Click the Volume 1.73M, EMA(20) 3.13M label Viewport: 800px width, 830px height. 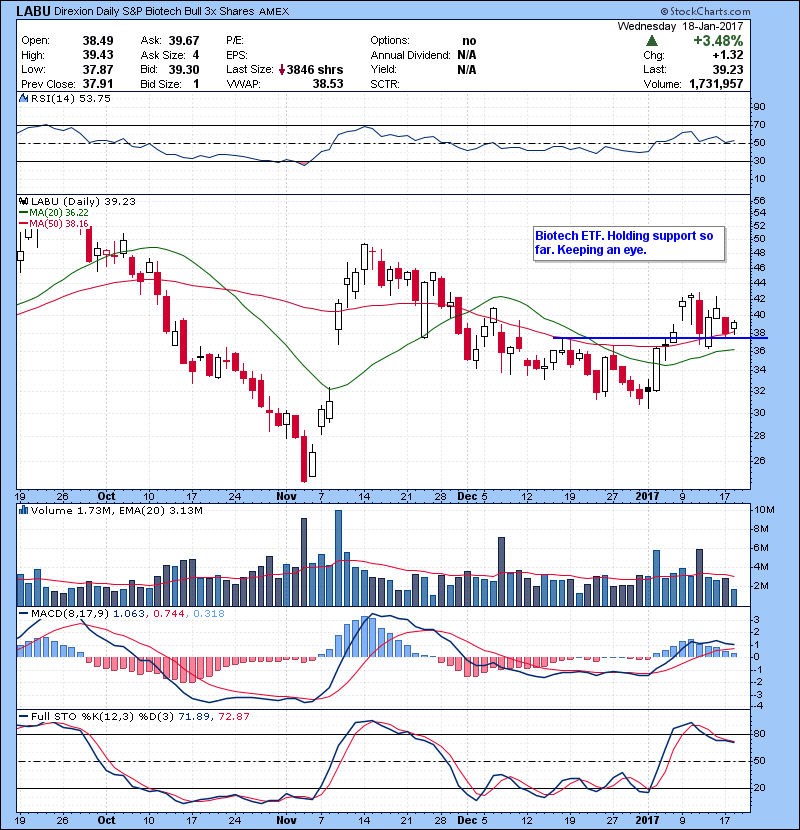pos(116,510)
